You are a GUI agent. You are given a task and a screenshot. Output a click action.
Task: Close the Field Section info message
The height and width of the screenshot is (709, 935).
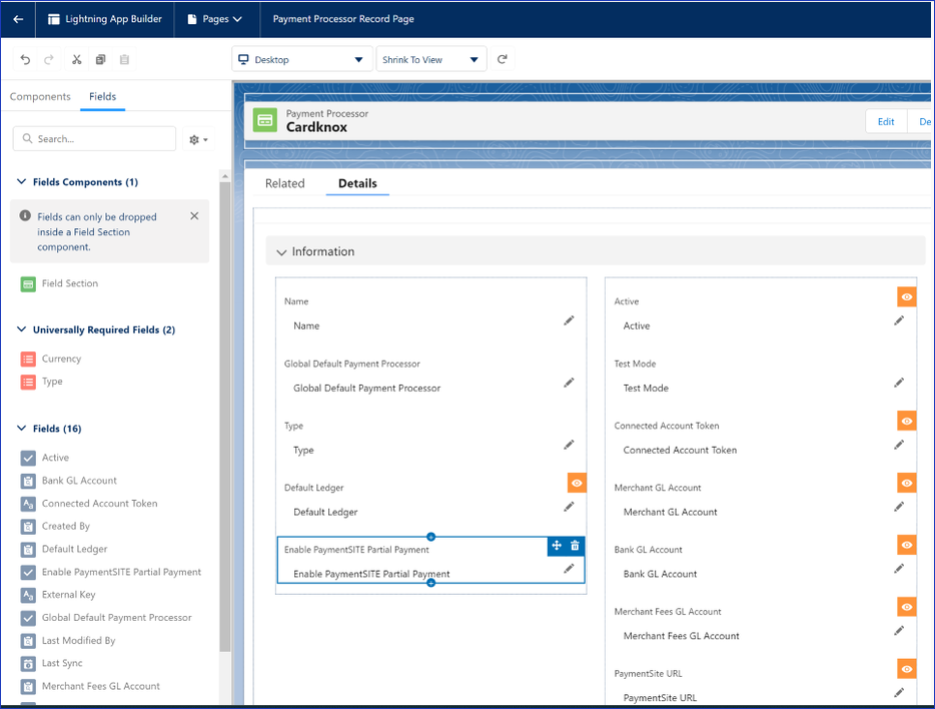(194, 216)
